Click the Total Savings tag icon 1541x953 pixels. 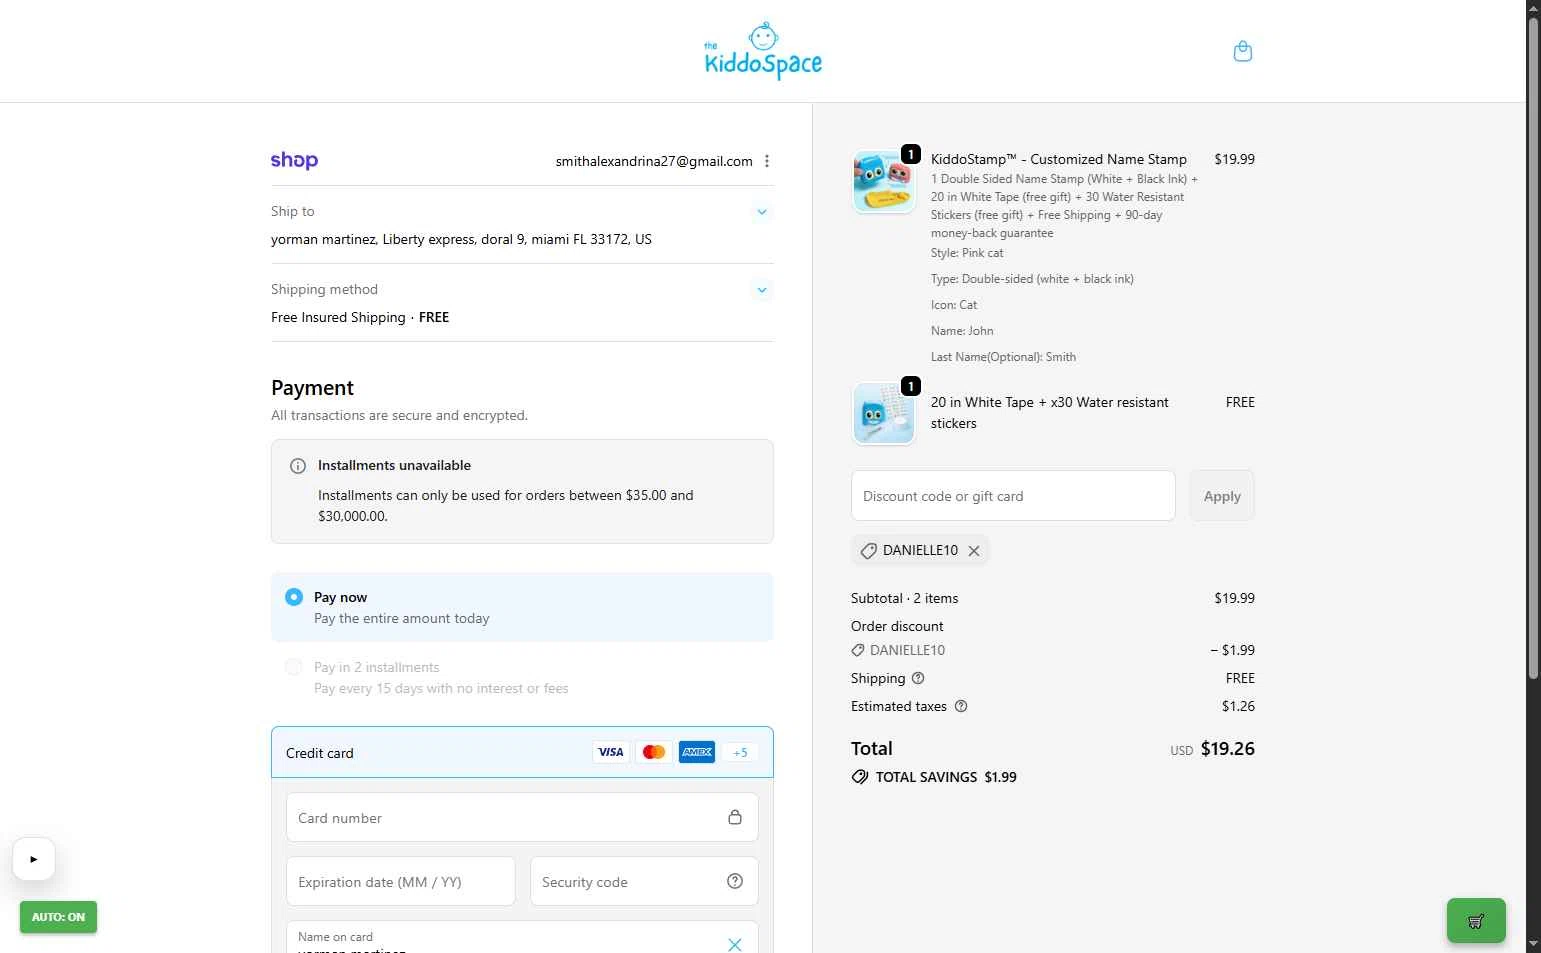[860, 777]
